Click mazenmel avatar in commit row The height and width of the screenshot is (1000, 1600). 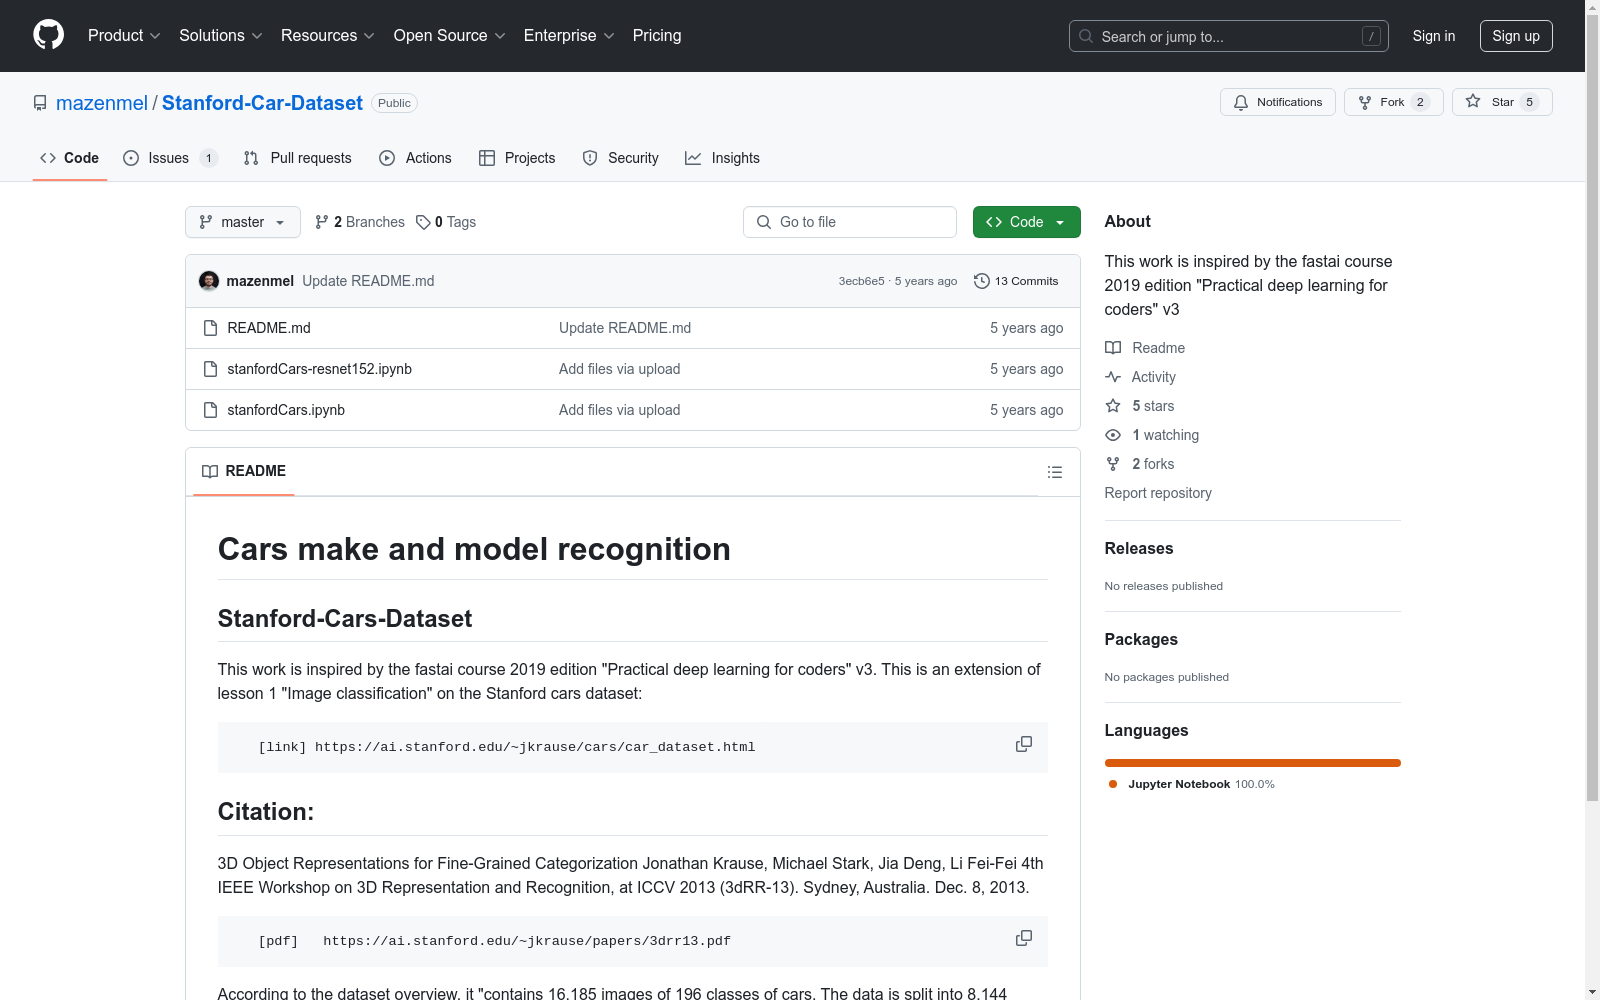(209, 281)
